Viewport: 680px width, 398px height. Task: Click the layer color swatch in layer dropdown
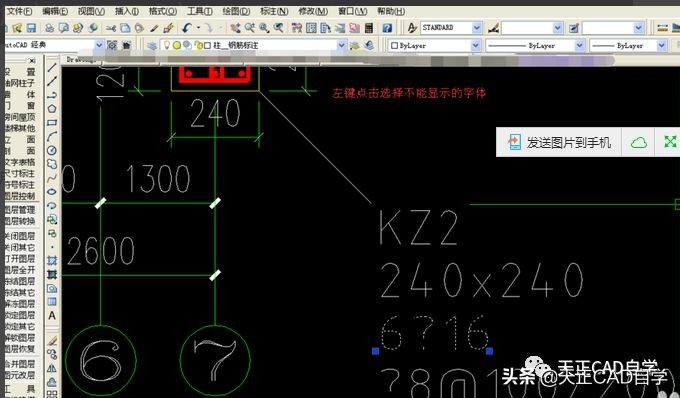[x=207, y=46]
